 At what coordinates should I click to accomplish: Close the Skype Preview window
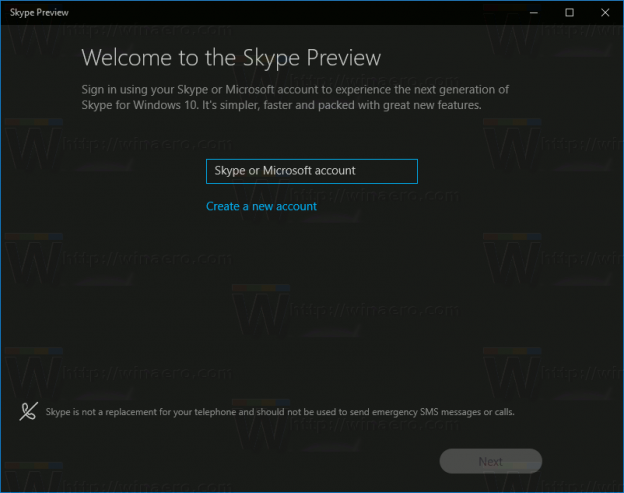(605, 13)
